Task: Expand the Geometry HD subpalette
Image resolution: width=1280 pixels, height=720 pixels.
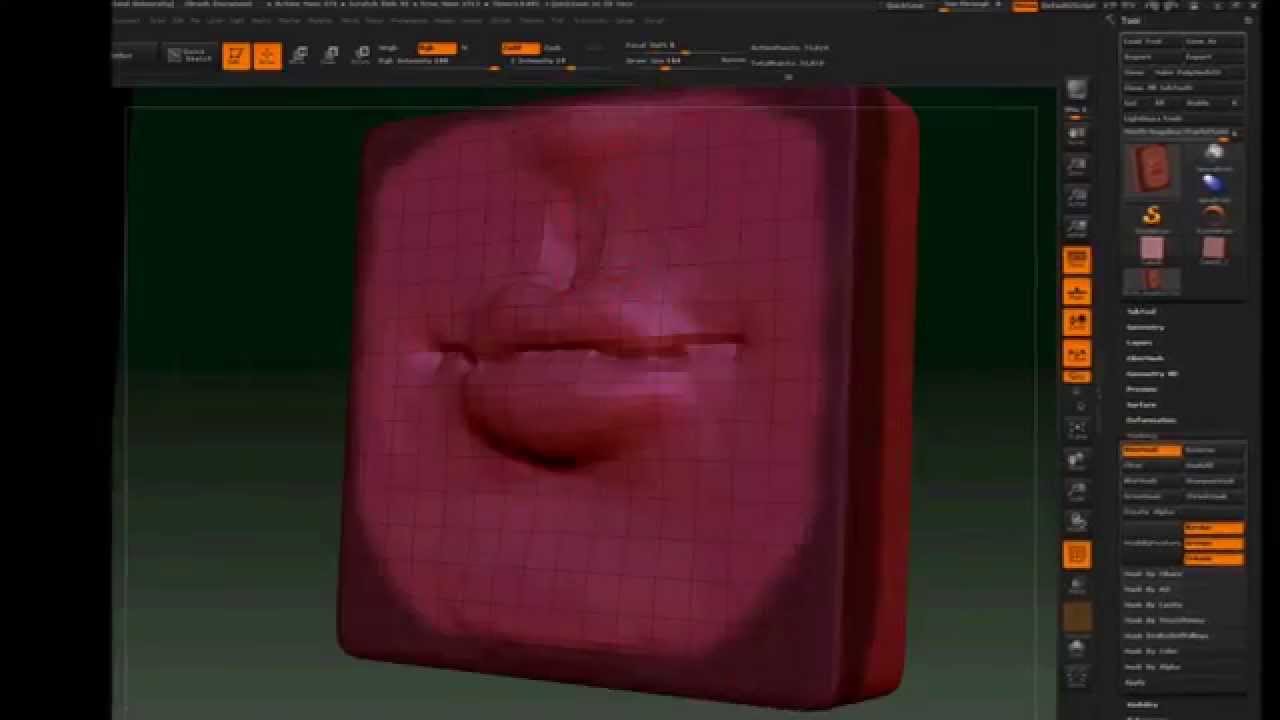Action: coord(1151,373)
